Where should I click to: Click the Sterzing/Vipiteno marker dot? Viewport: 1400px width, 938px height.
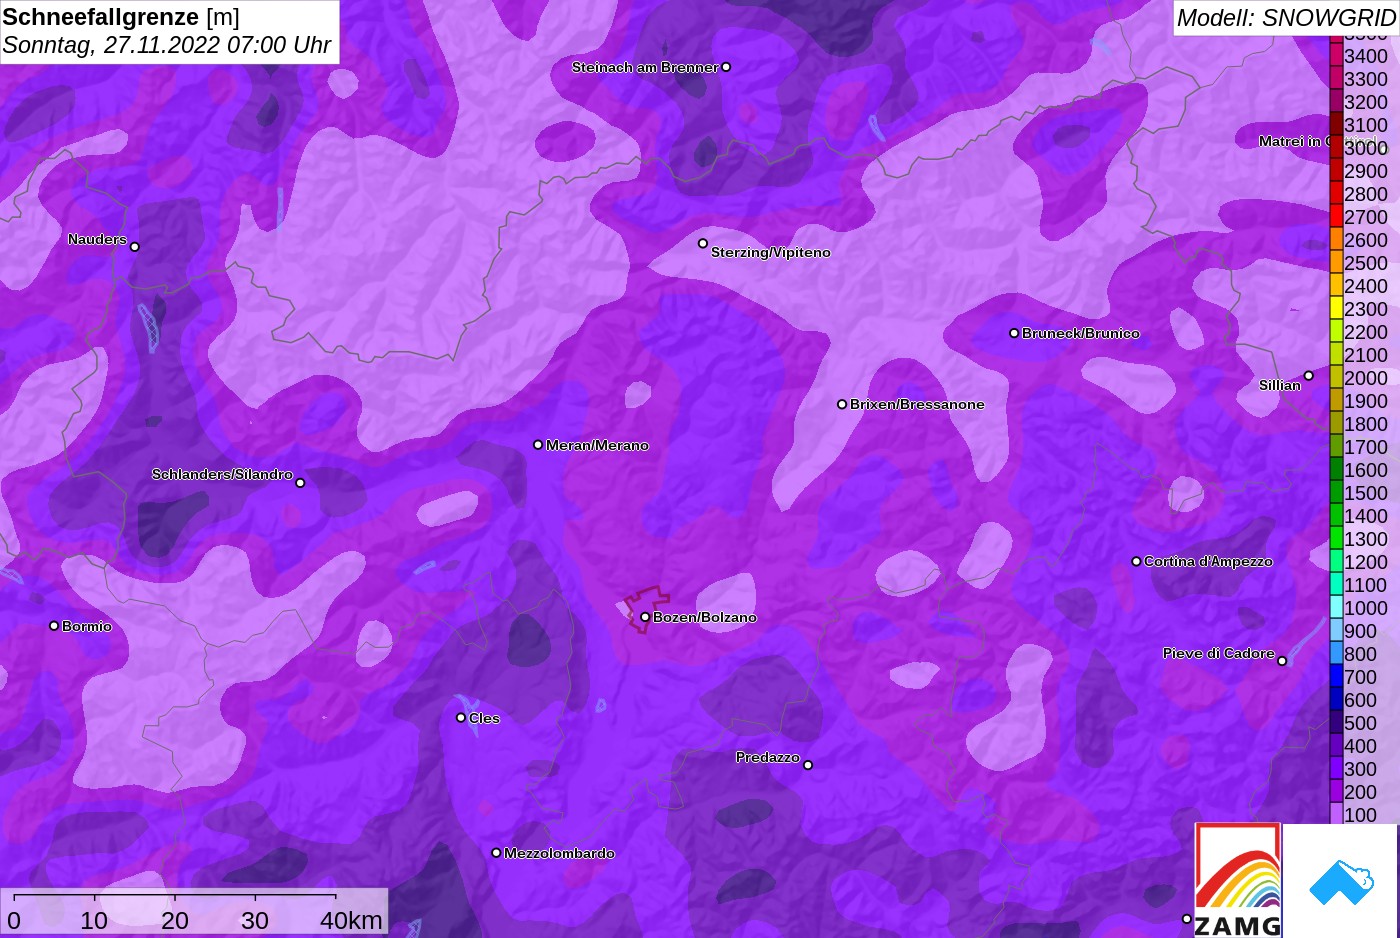703,243
